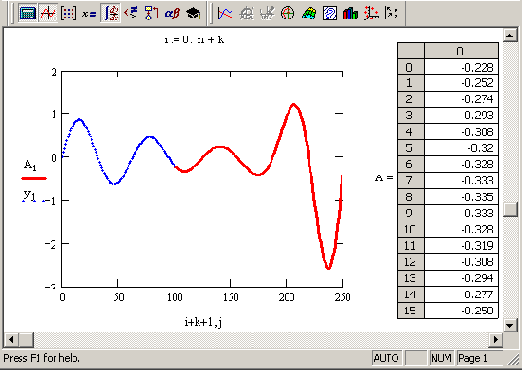Click row header 8 in table A
The width and height of the screenshot is (522, 370).
tap(411, 197)
